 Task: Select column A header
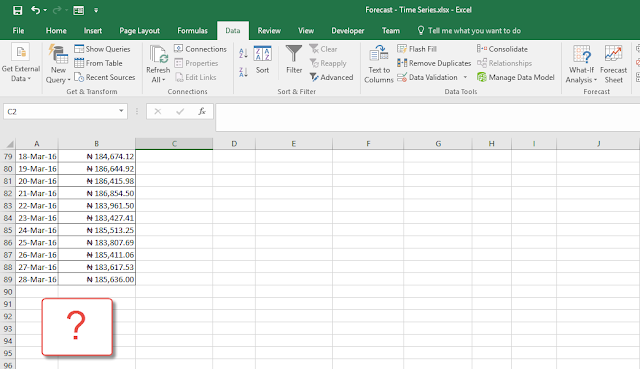[37, 144]
